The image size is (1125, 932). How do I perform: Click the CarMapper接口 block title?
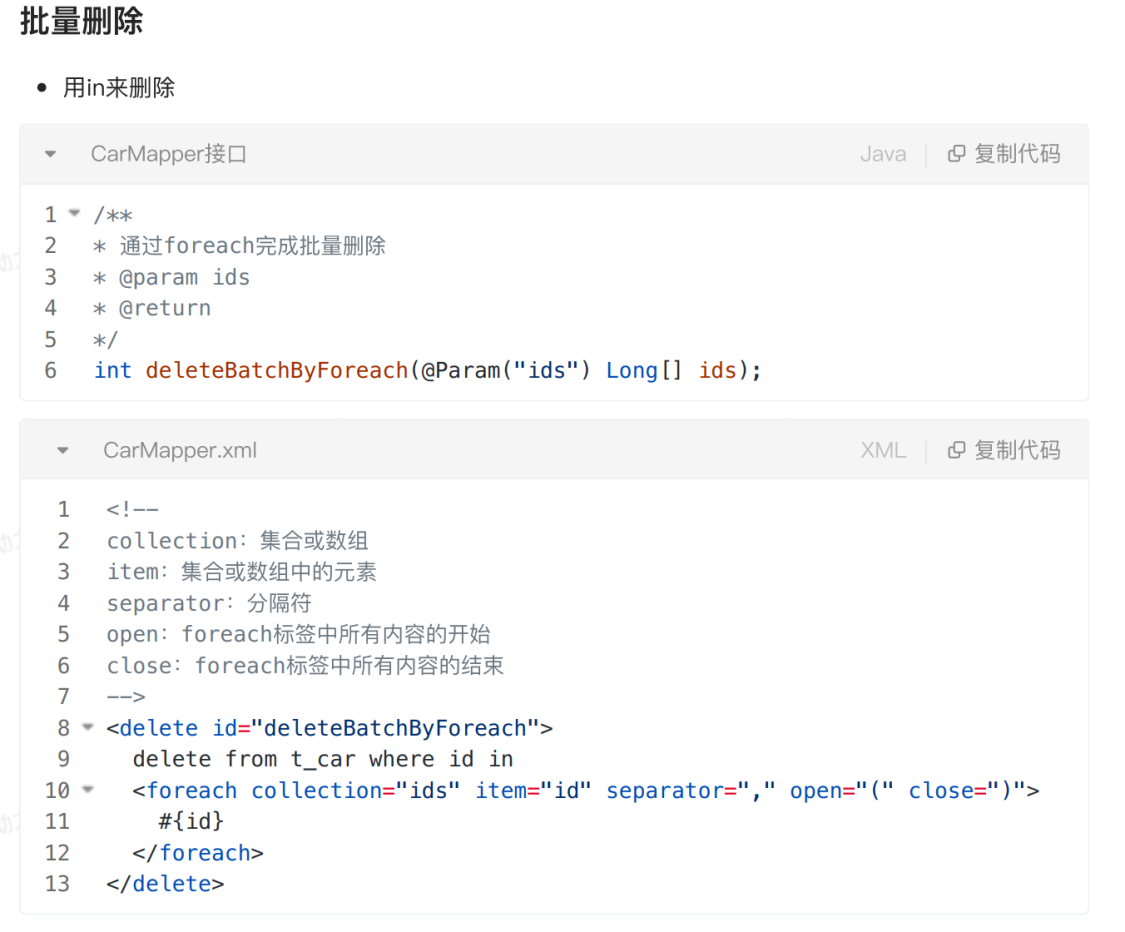point(168,154)
